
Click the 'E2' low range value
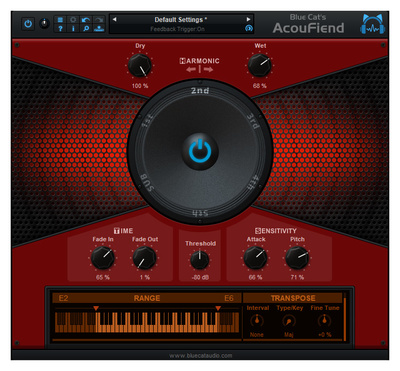pos(63,298)
